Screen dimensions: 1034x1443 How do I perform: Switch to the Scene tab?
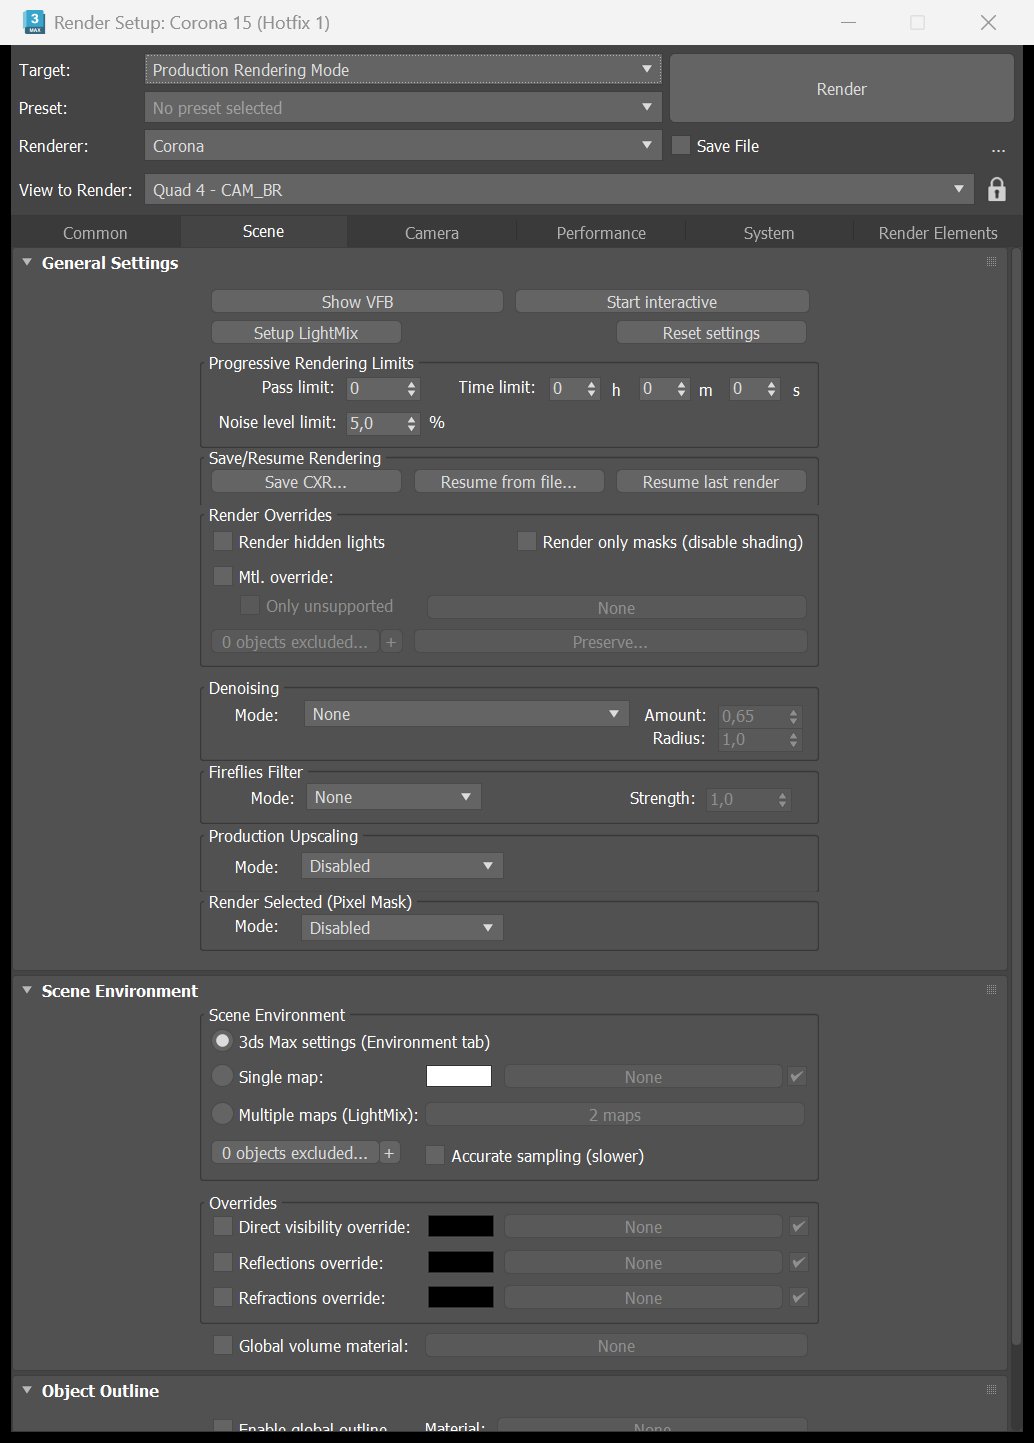[x=263, y=232]
